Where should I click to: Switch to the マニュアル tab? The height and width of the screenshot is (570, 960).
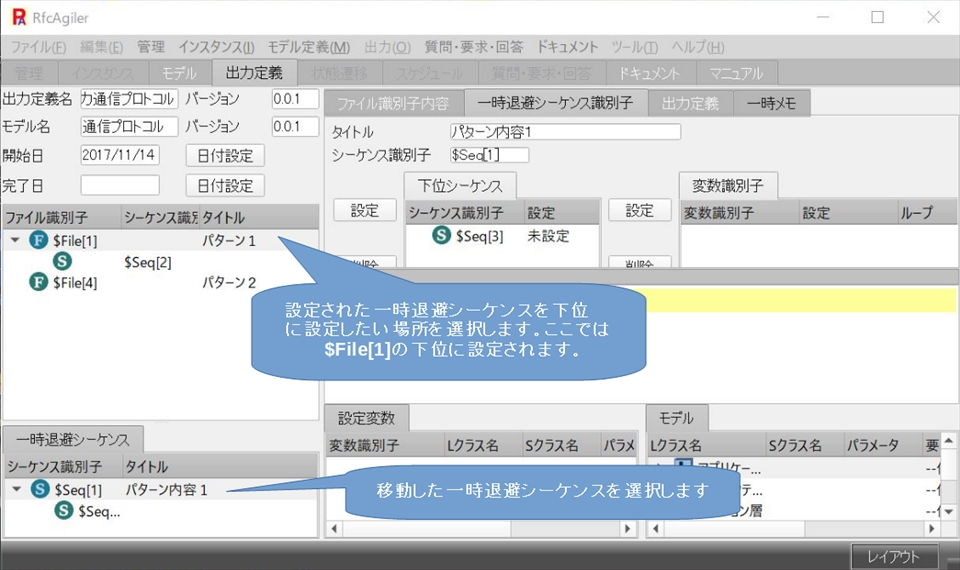click(x=737, y=73)
